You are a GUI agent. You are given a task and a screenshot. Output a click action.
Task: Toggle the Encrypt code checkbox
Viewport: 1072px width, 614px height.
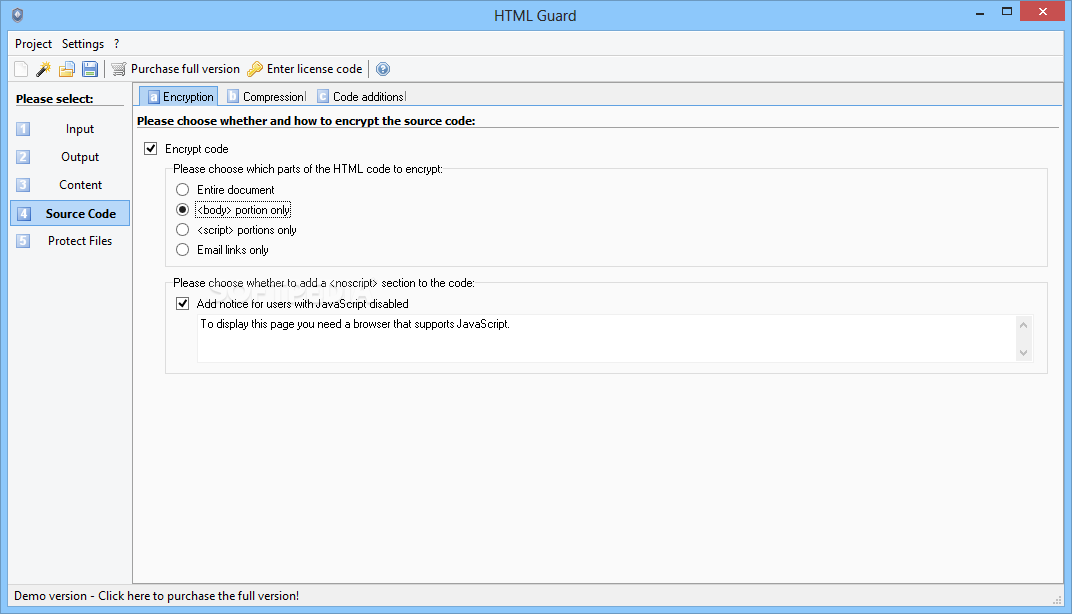pyautogui.click(x=151, y=148)
